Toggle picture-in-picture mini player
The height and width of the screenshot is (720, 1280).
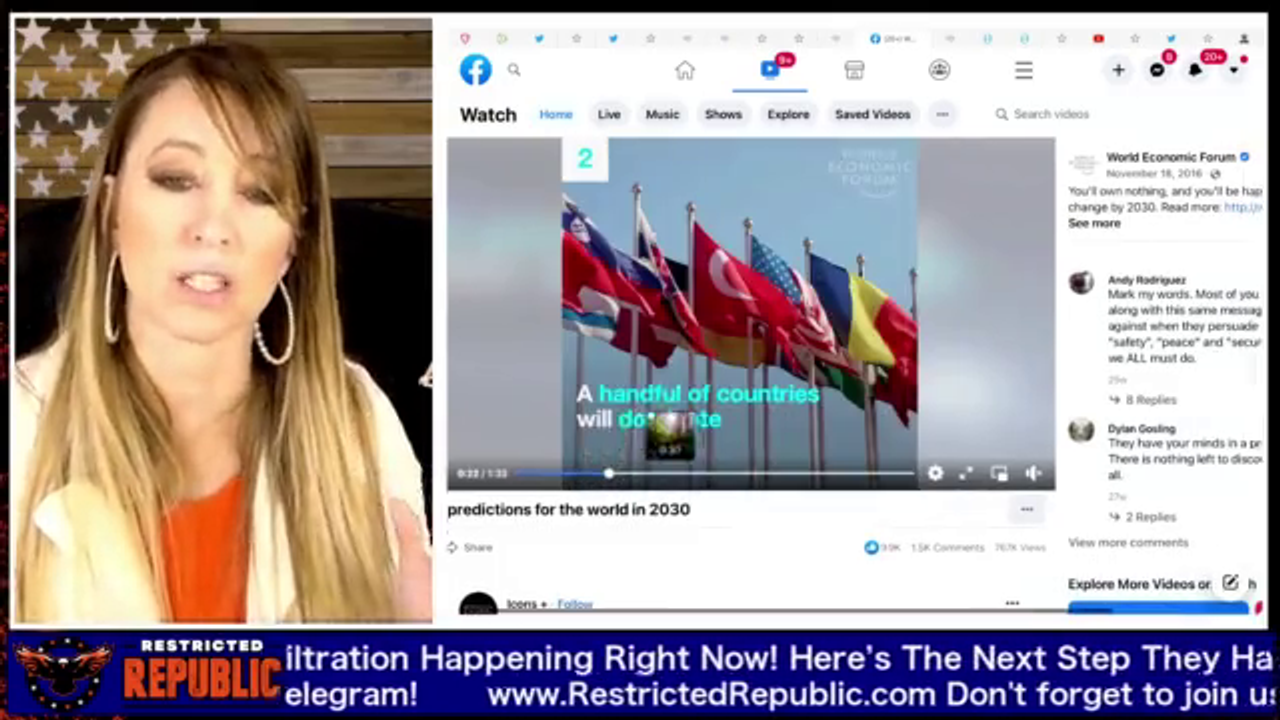[999, 473]
